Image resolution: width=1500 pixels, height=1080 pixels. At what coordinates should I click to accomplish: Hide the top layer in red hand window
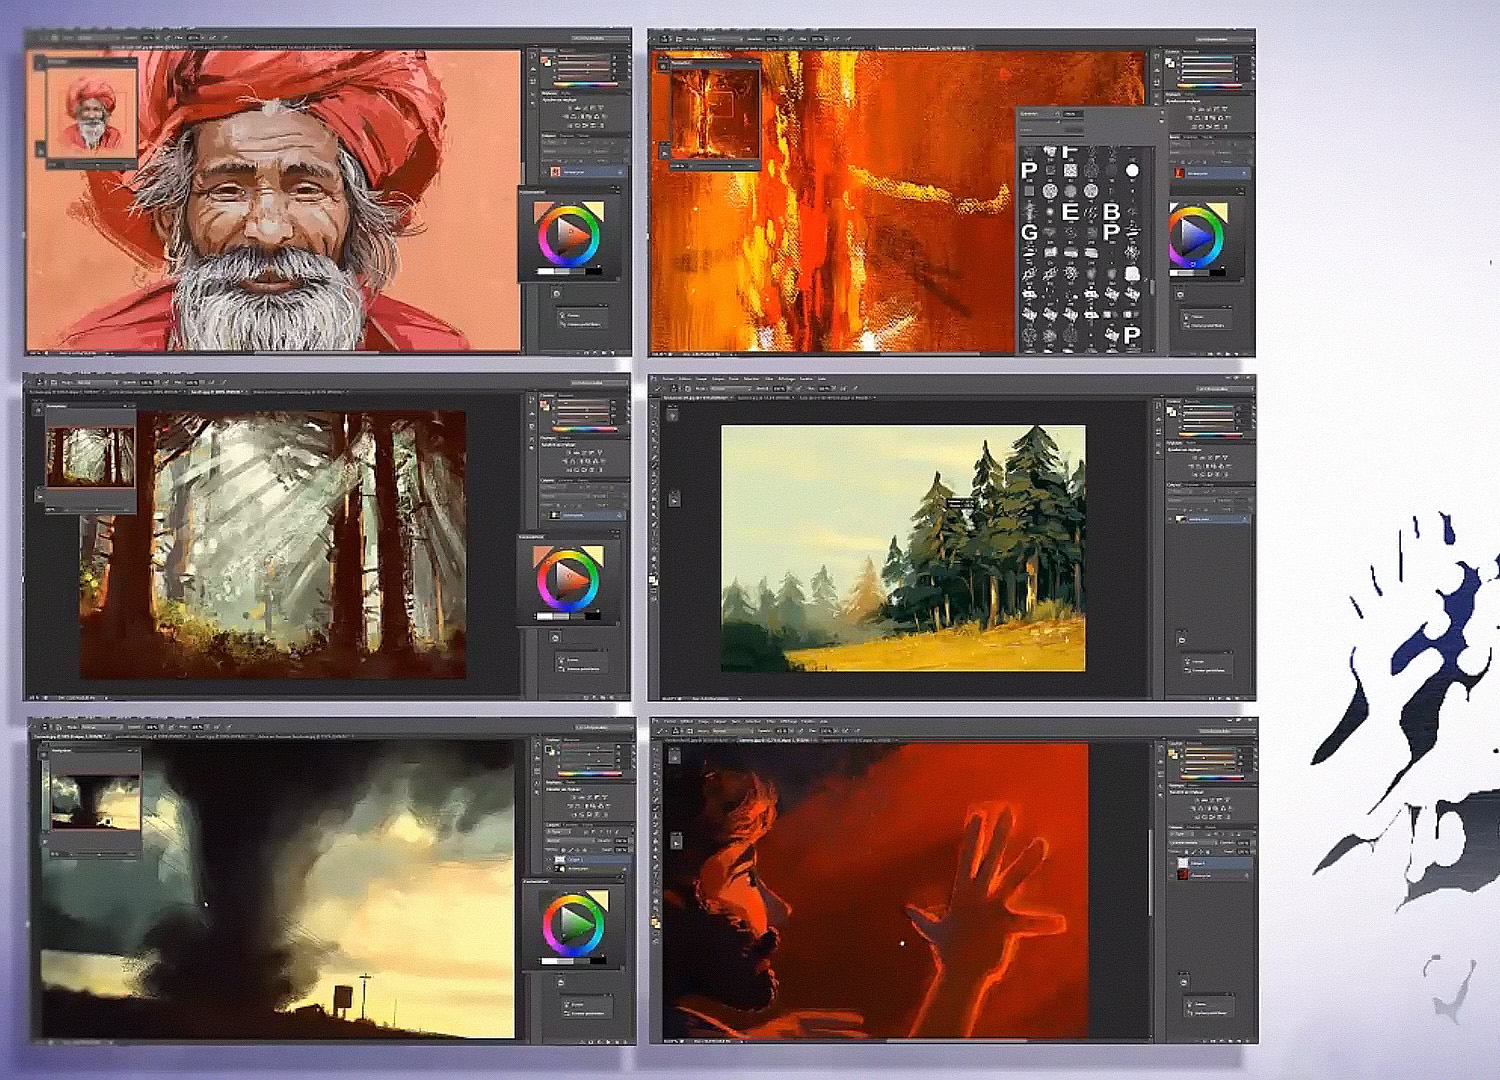(1172, 863)
